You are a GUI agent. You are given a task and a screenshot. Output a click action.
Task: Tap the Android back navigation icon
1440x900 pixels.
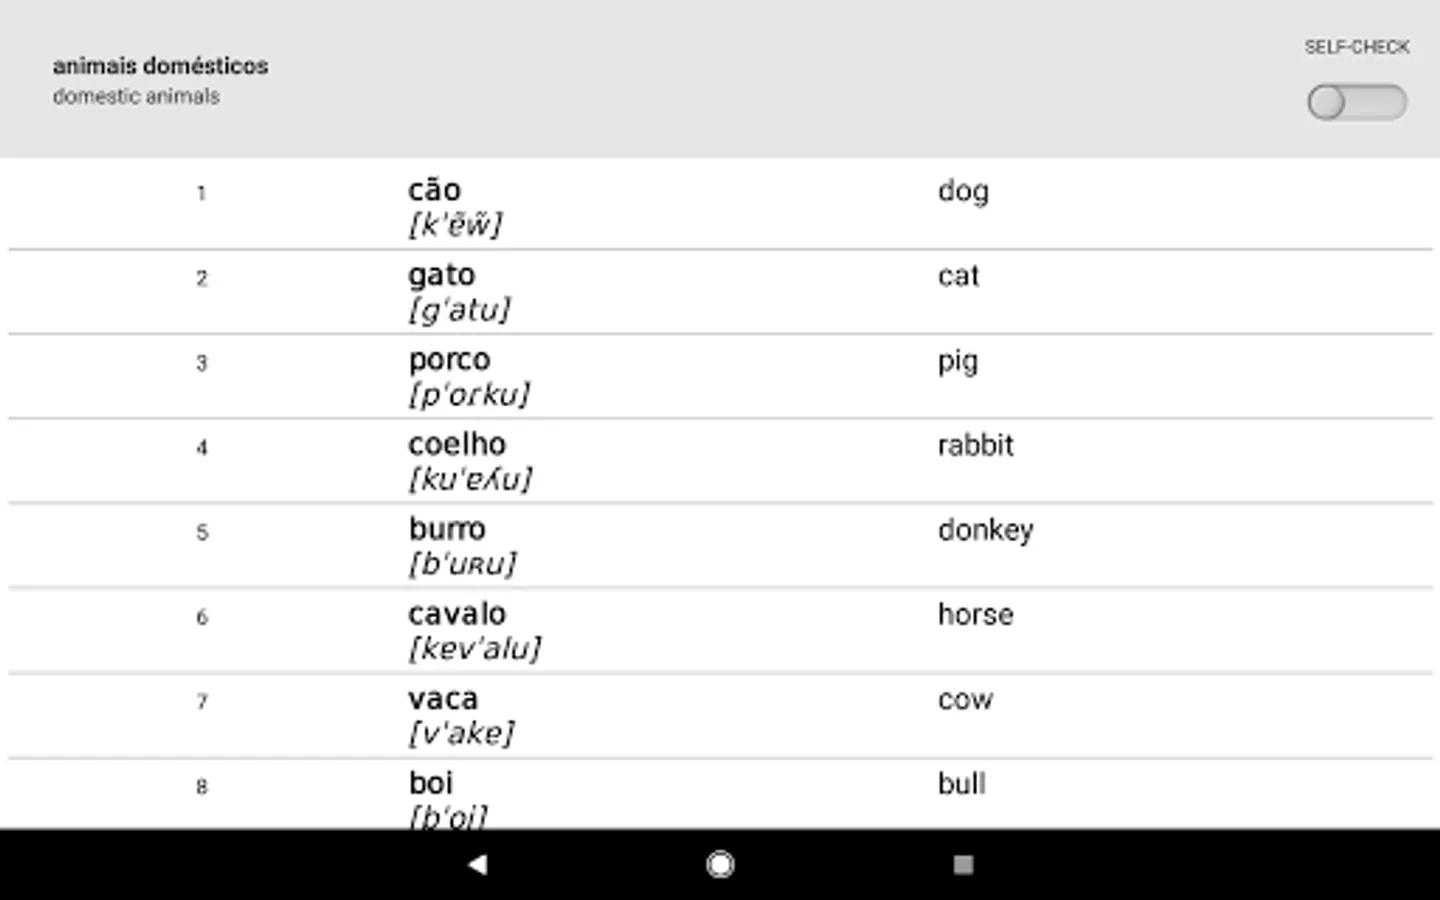[x=478, y=864]
